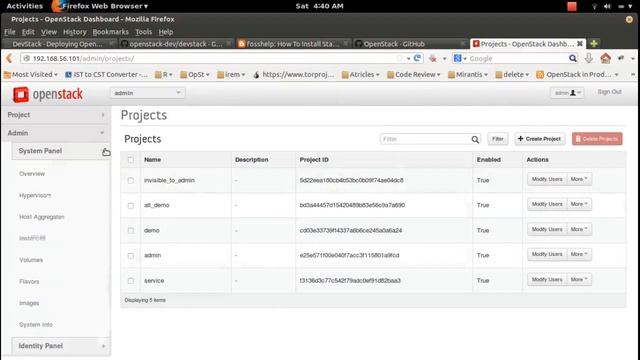Image resolution: width=640 pixels, height=360 pixels.
Task: Open the File menu
Action: point(10,32)
